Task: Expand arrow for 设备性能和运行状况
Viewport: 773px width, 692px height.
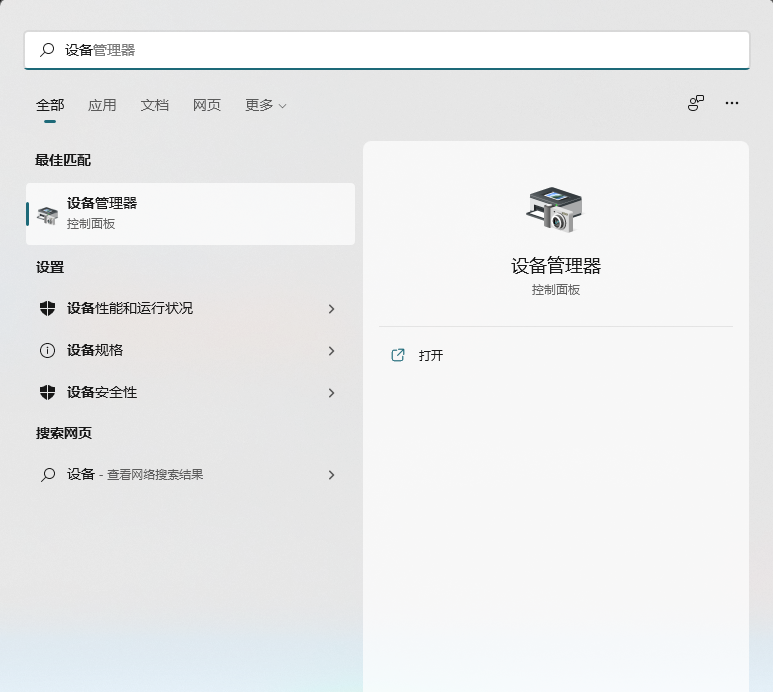Action: click(331, 309)
